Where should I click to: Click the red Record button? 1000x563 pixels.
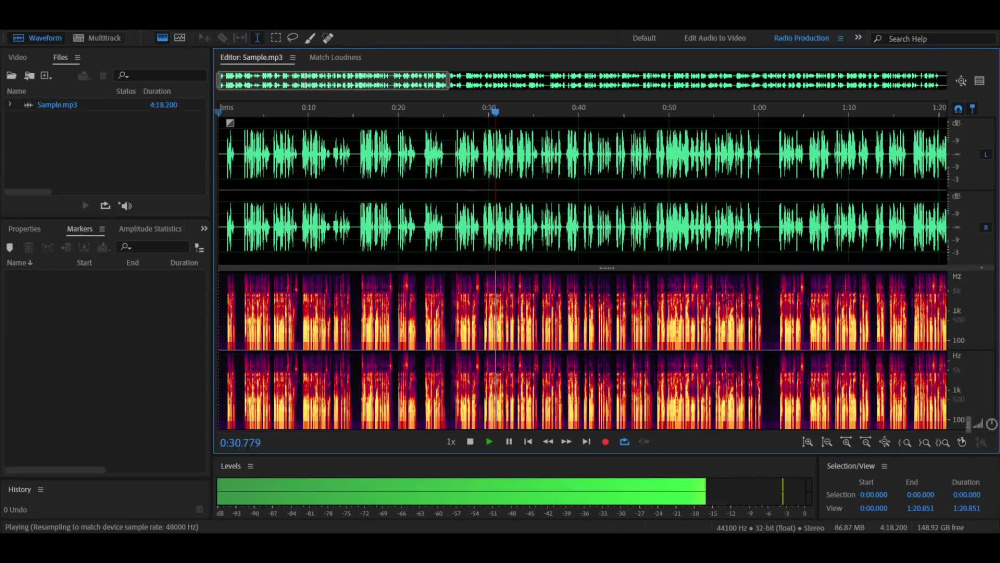[x=605, y=441]
